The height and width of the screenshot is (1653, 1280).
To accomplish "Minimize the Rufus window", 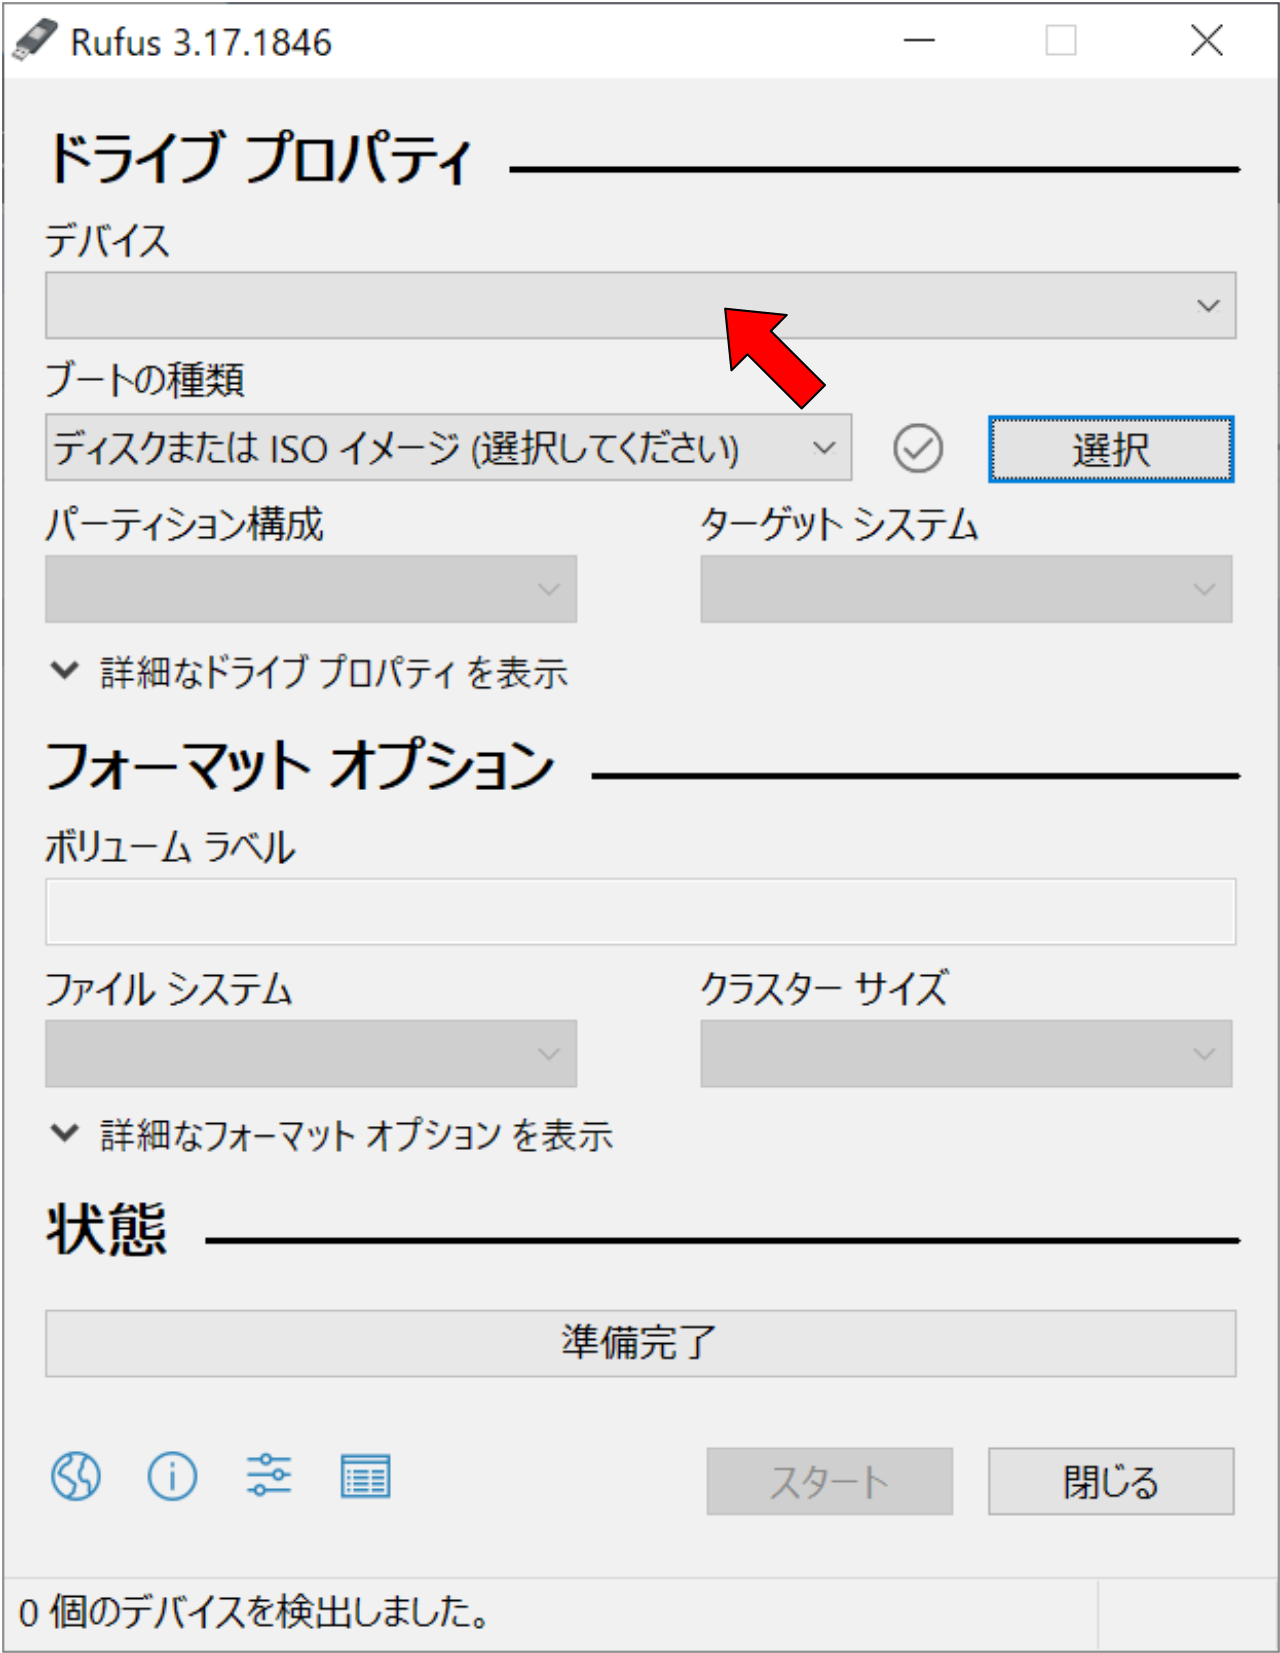I will tap(919, 41).
